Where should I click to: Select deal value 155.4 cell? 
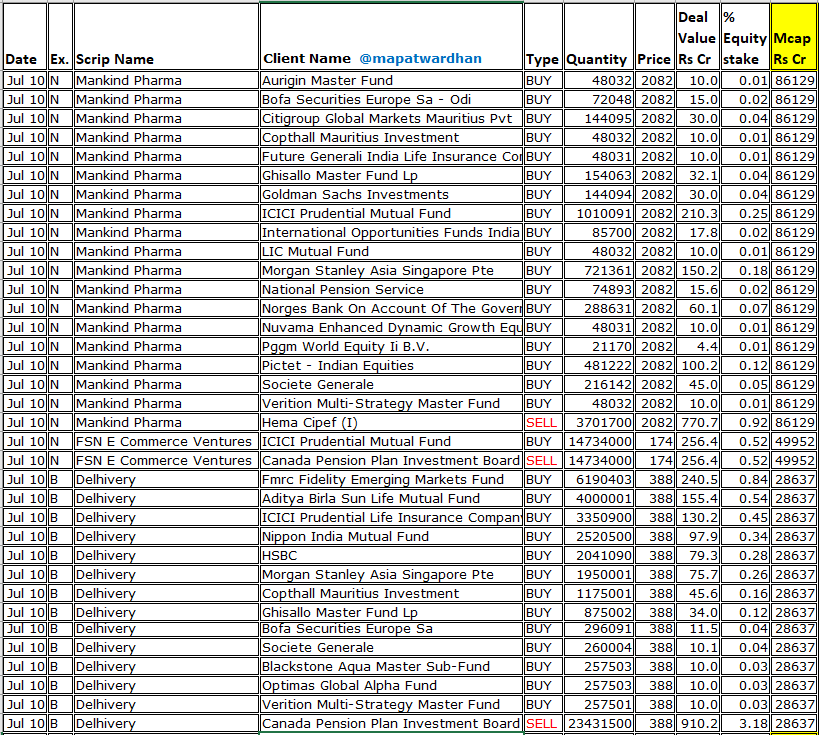click(x=697, y=498)
